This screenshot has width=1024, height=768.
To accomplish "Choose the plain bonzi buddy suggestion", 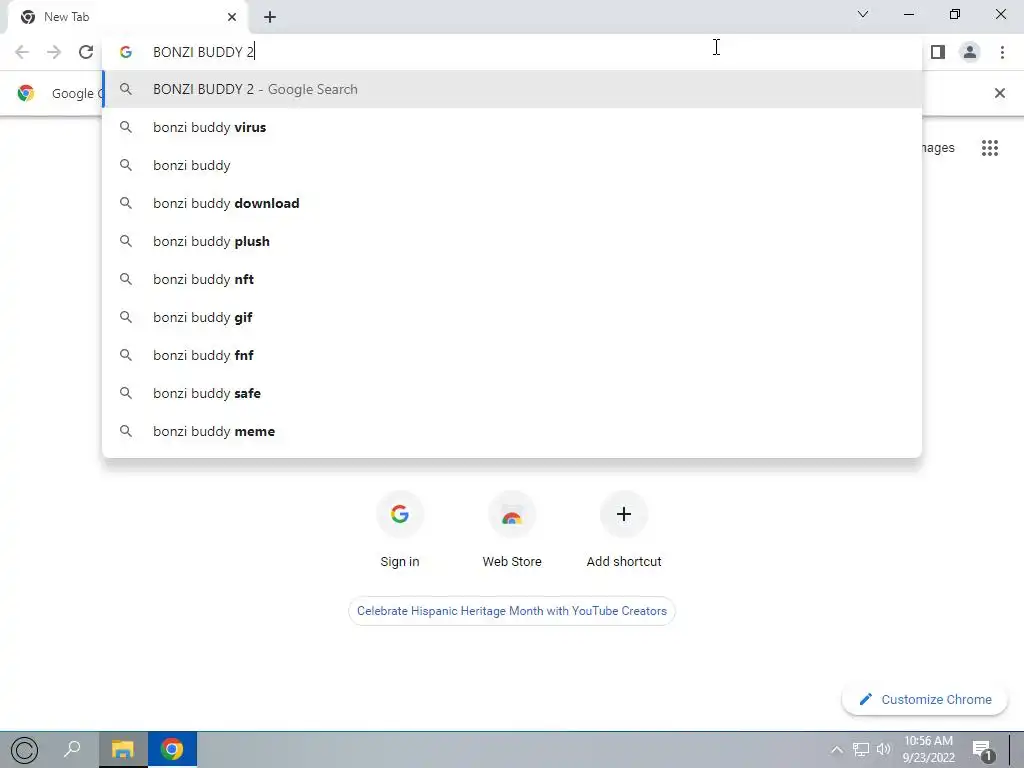I will coord(512,165).
